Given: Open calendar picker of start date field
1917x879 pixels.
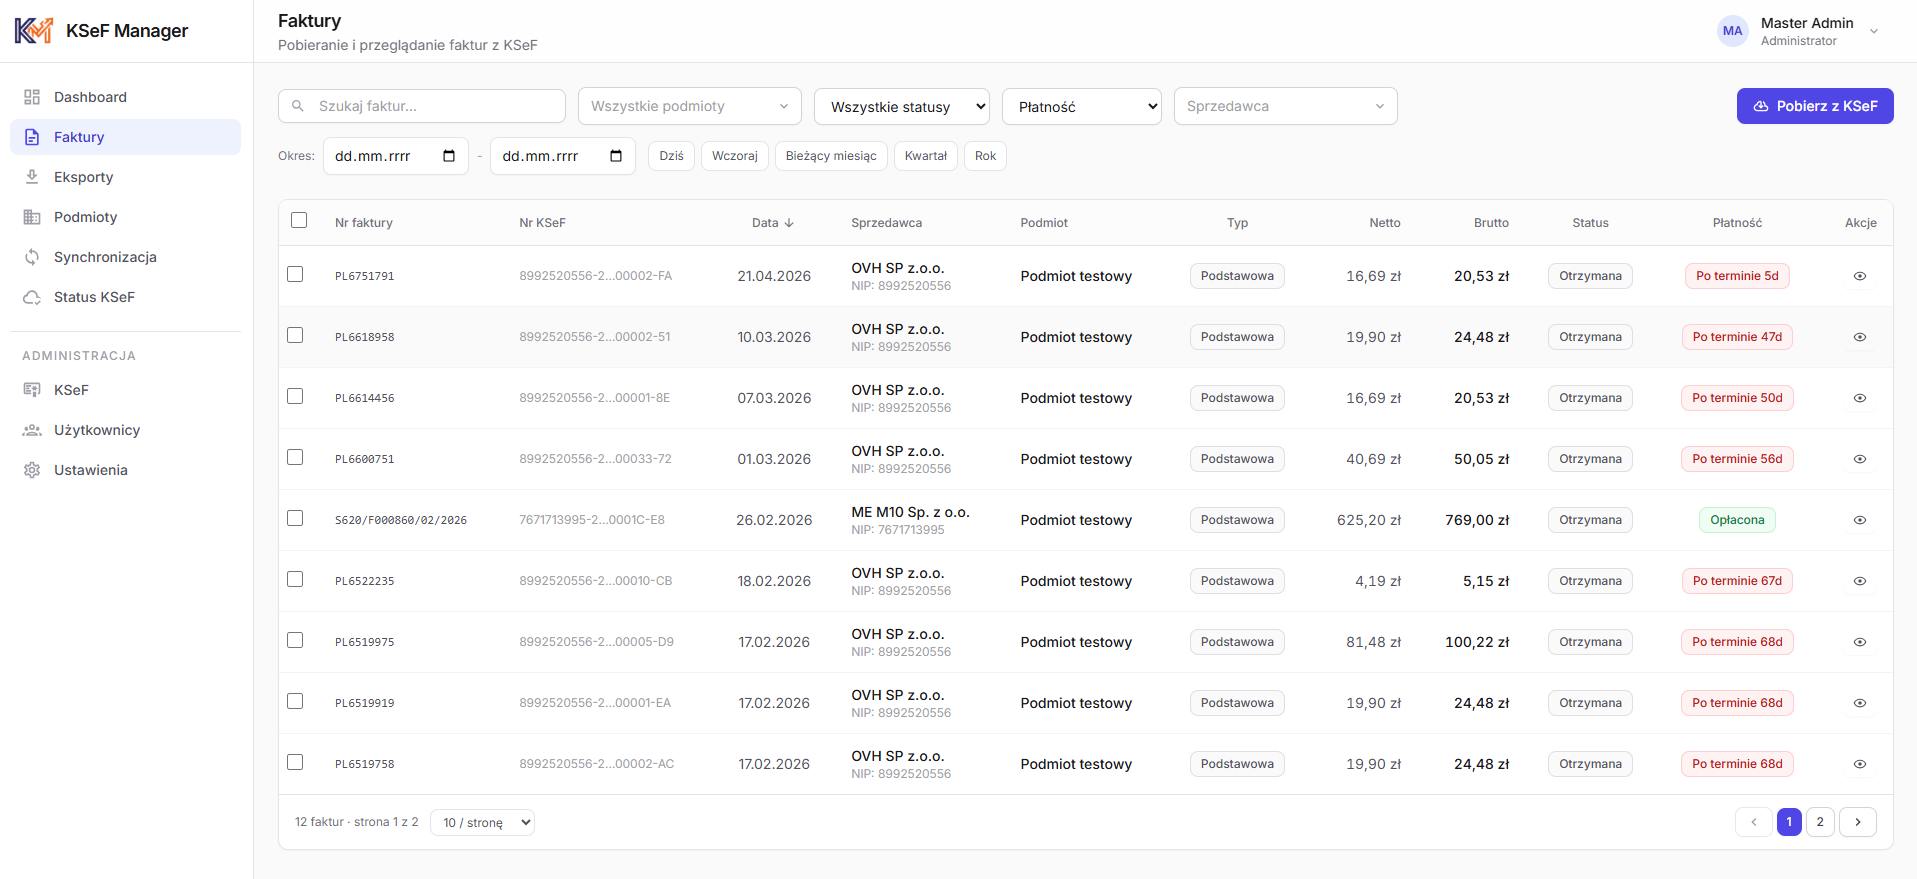Looking at the screenshot, I should [449, 156].
